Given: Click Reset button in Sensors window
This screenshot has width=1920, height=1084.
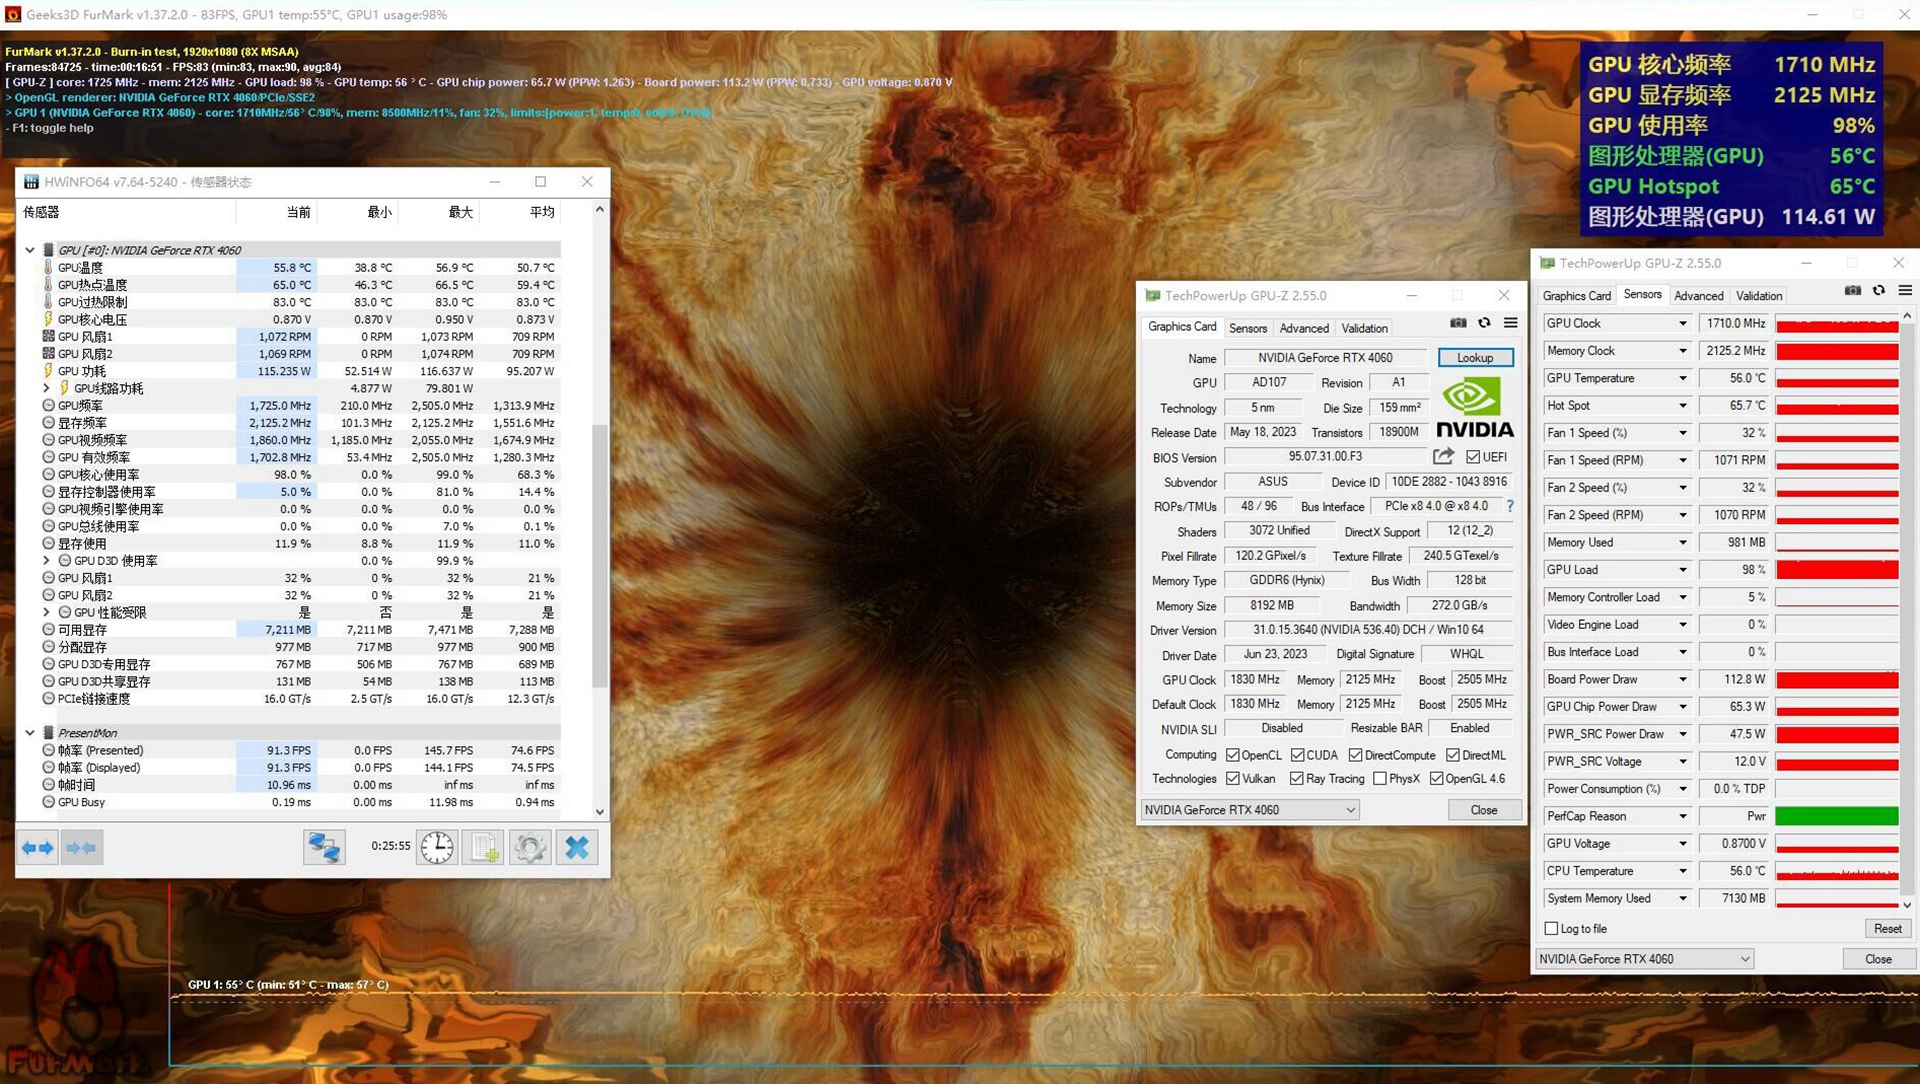Looking at the screenshot, I should coord(1887,928).
